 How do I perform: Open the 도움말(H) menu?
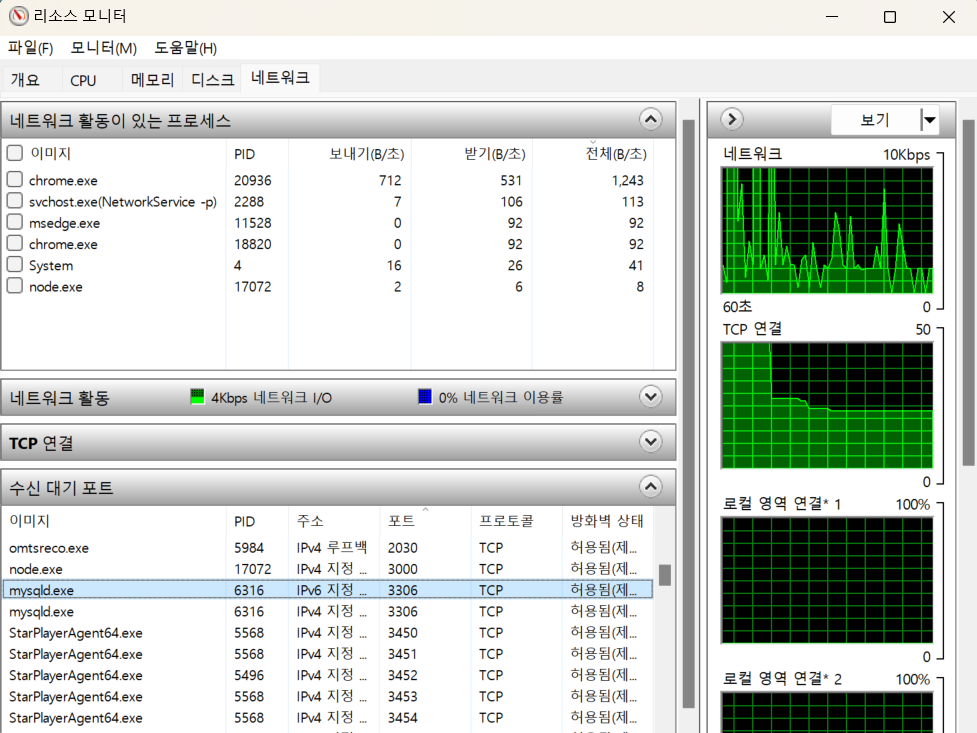(x=186, y=47)
